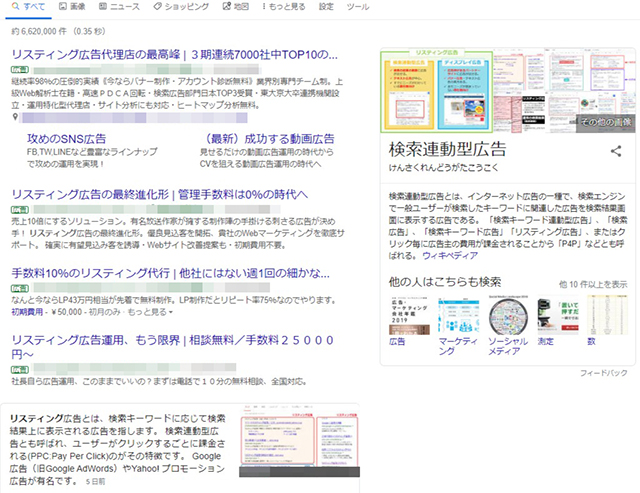Click the フィードバック link below the panel

tap(604, 373)
